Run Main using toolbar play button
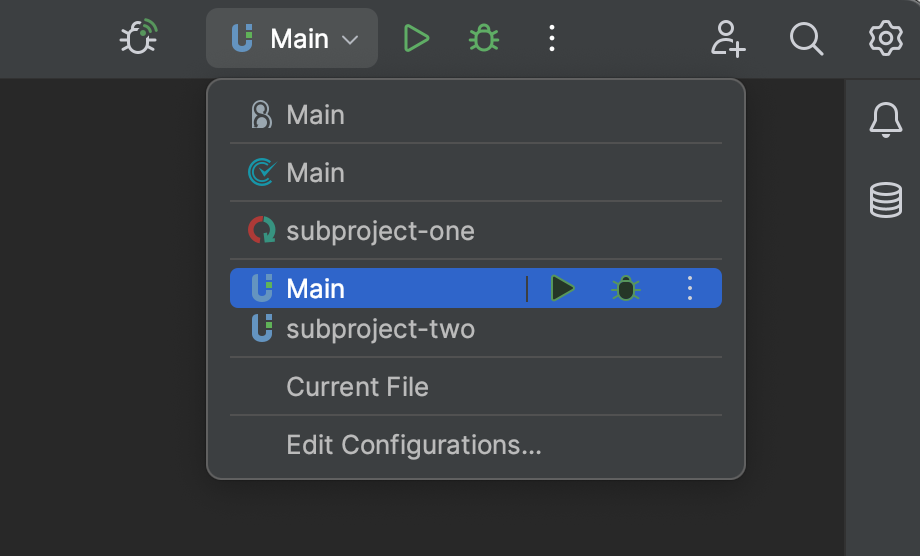Screen dimensions: 920x556 click(x=415, y=39)
